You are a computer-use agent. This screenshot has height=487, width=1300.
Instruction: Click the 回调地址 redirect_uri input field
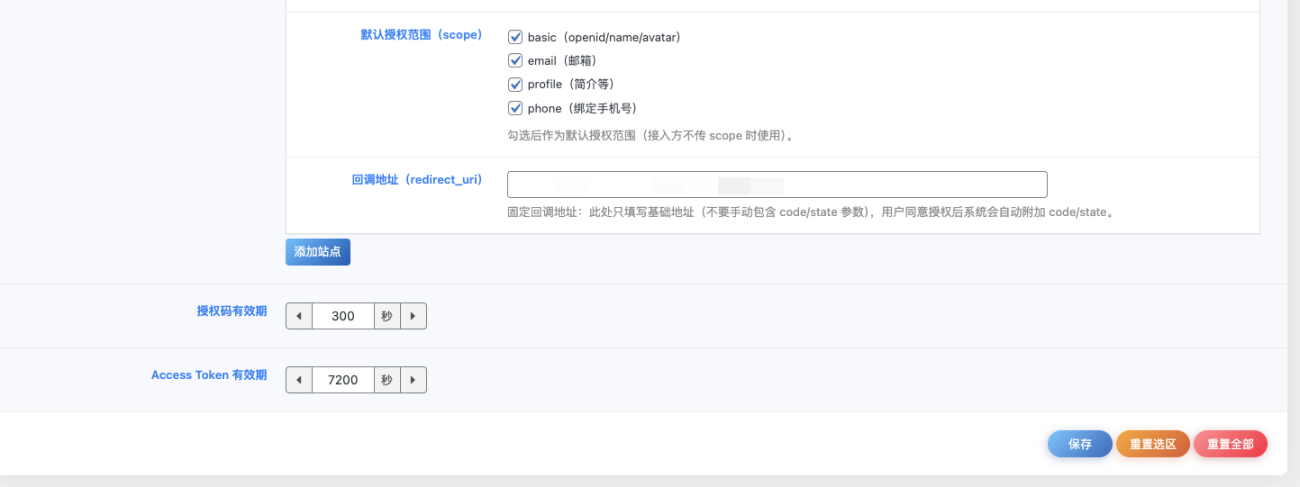pyautogui.click(x=777, y=185)
